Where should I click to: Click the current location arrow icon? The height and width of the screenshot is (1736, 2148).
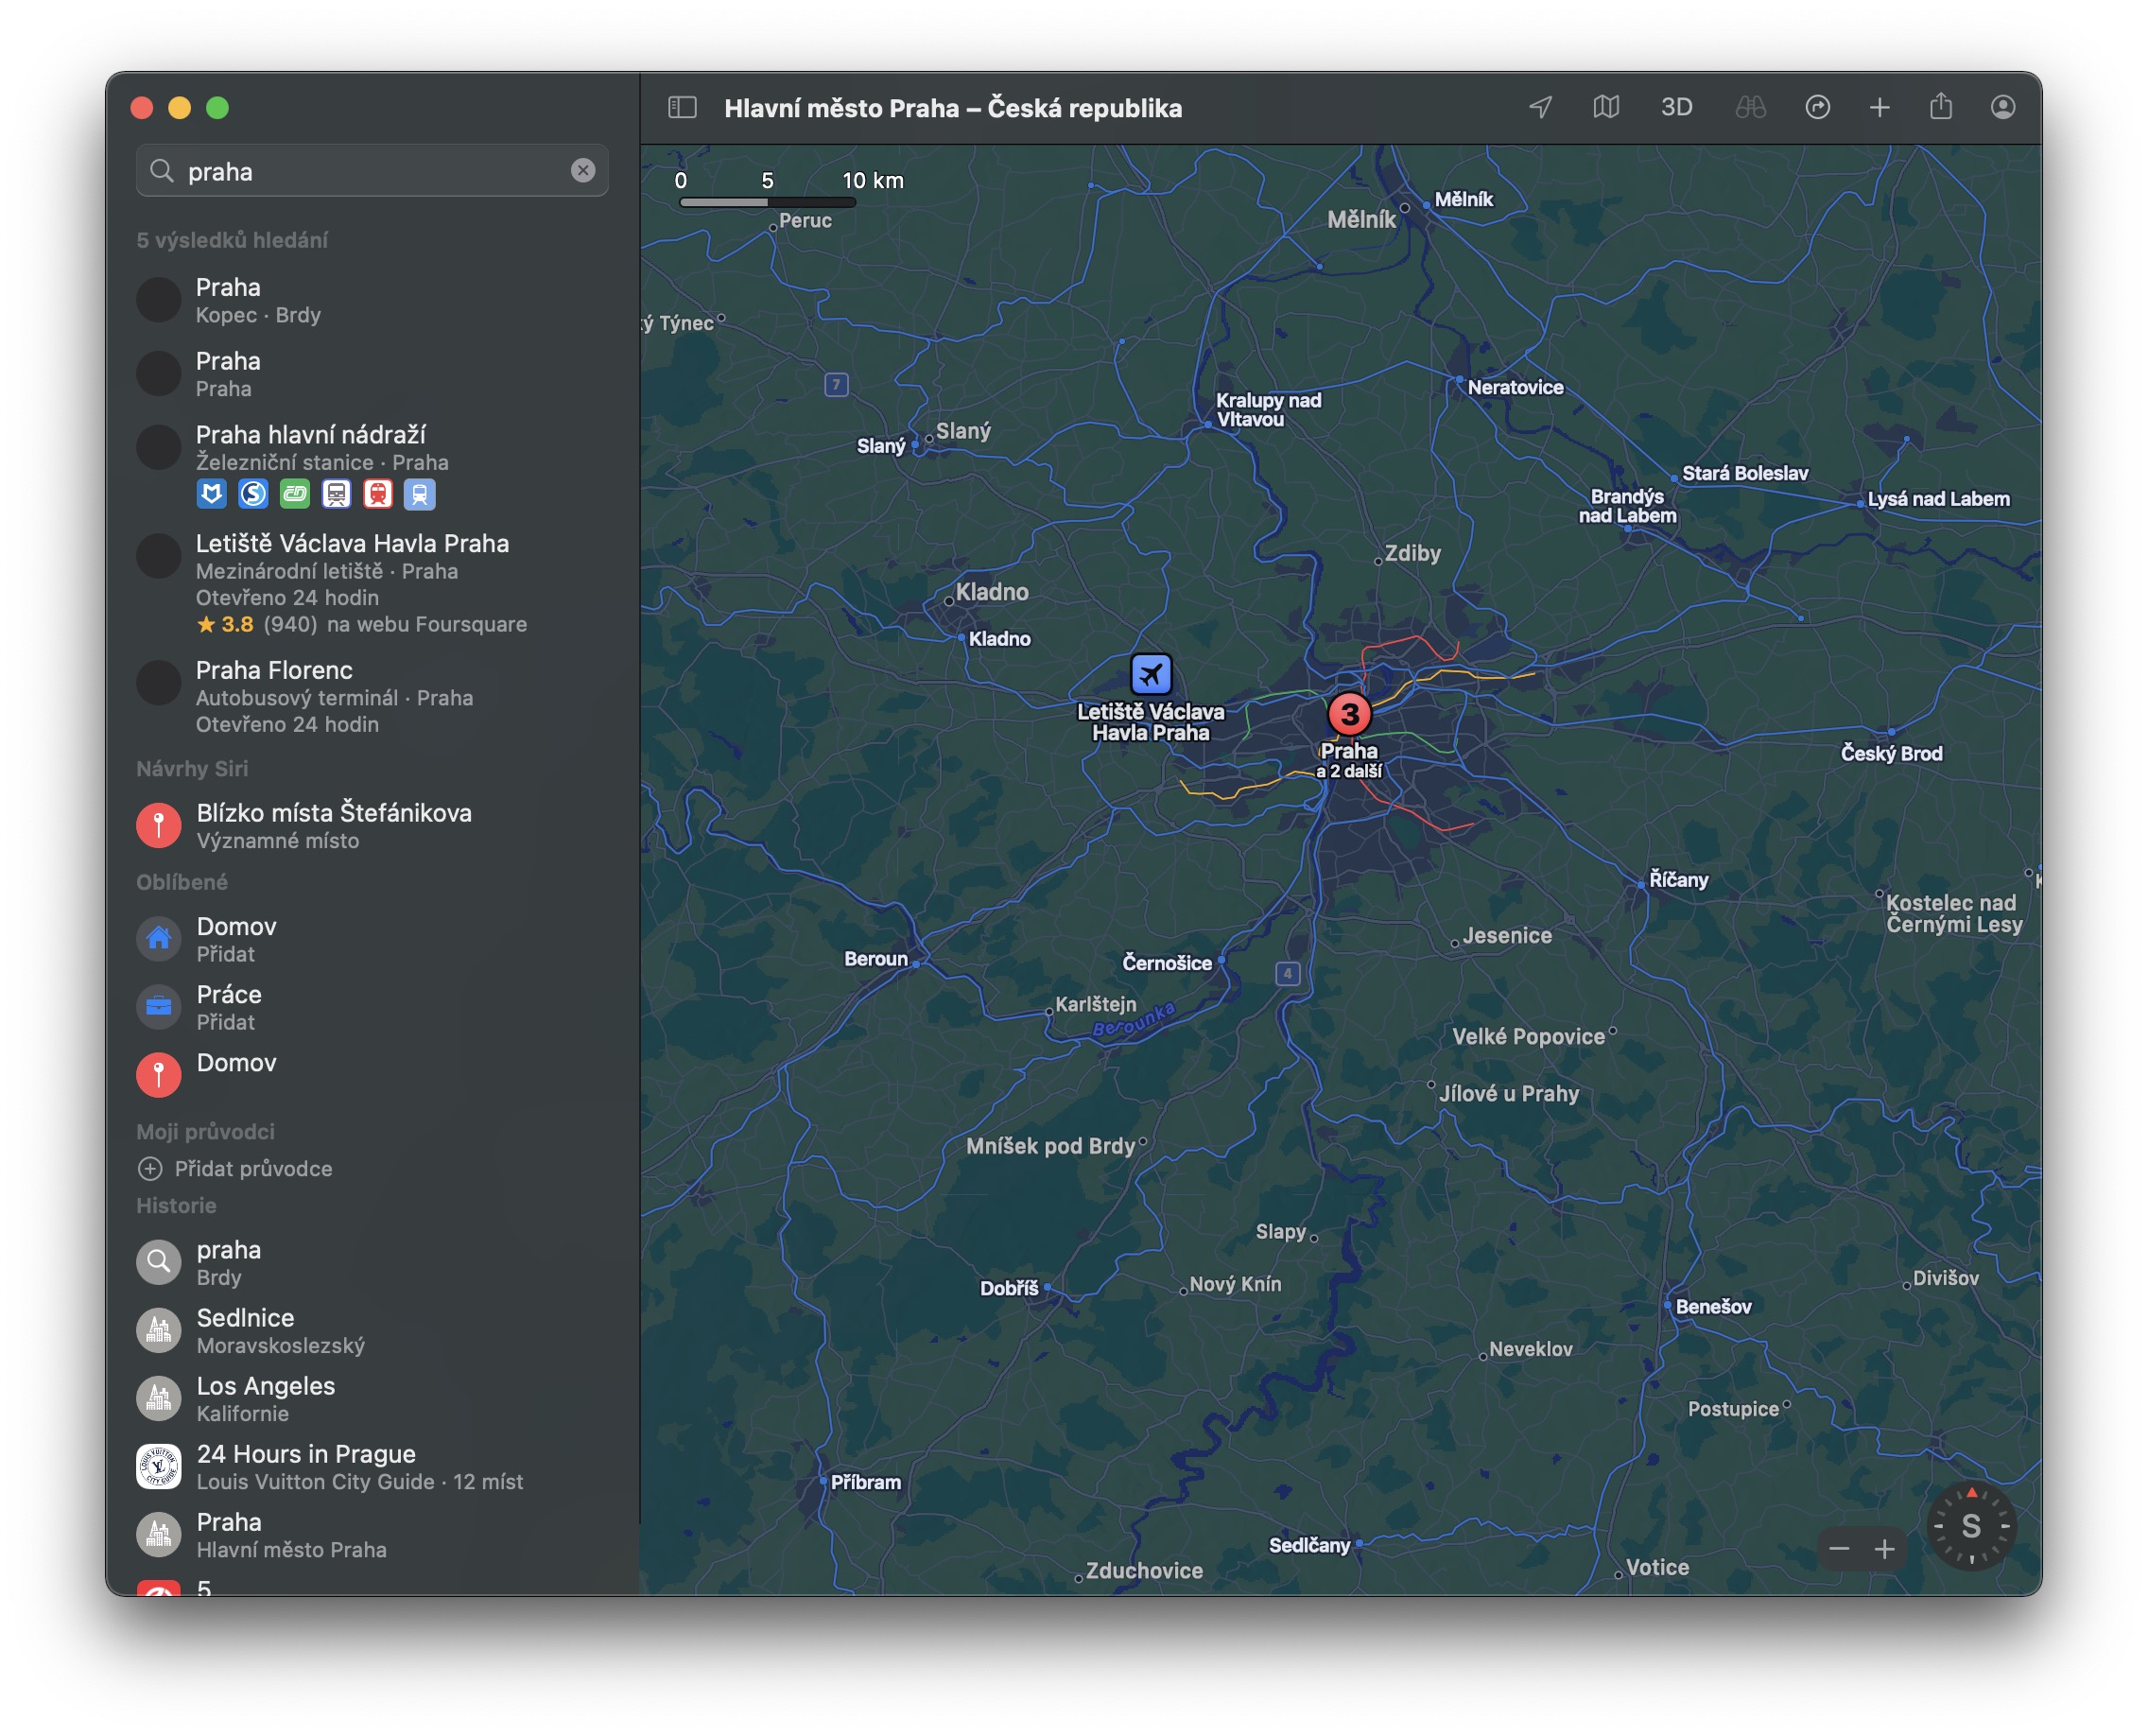point(1540,107)
